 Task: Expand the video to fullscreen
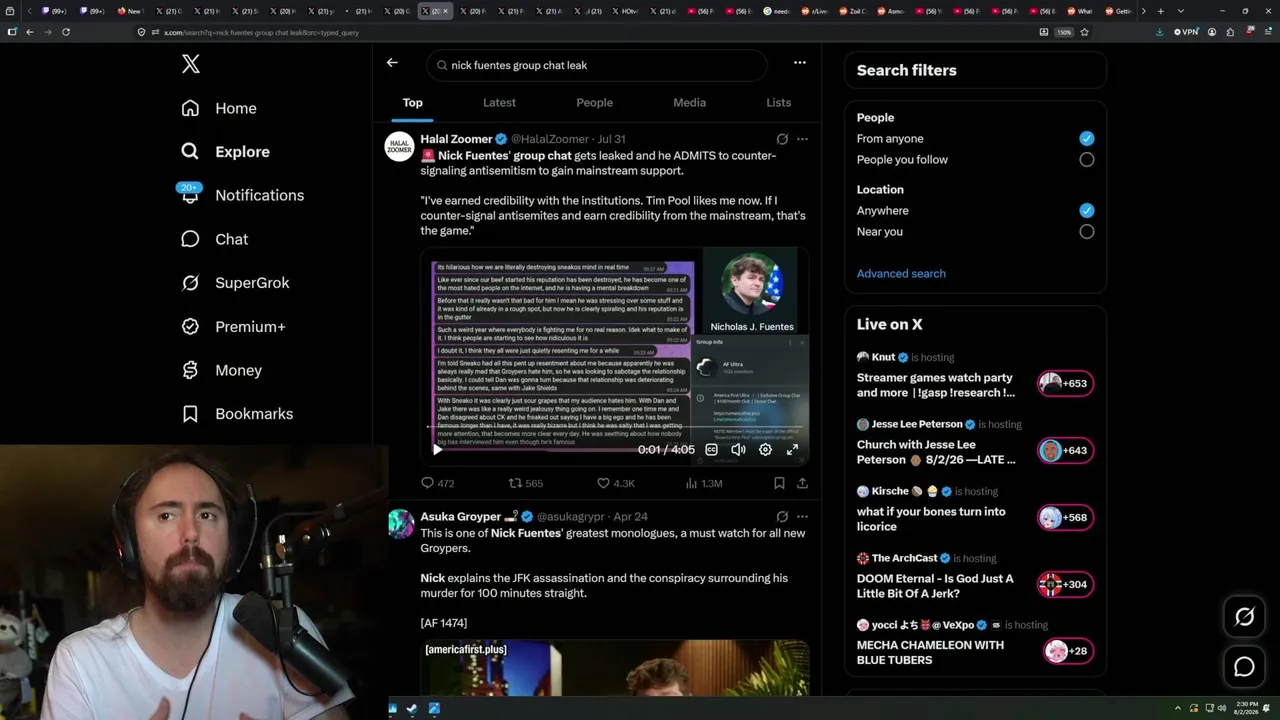click(x=792, y=450)
